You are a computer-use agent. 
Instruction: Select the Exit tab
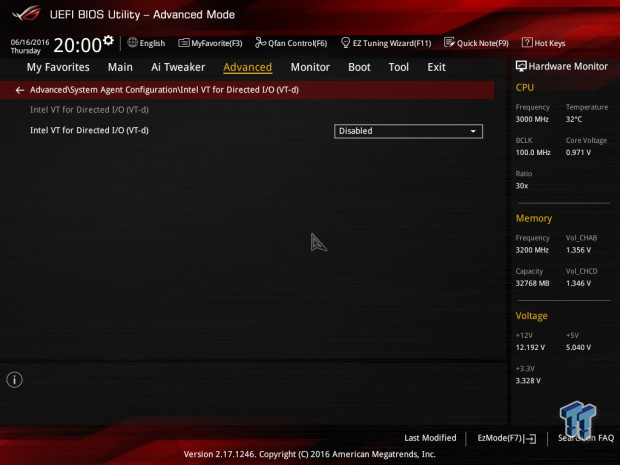click(437, 67)
